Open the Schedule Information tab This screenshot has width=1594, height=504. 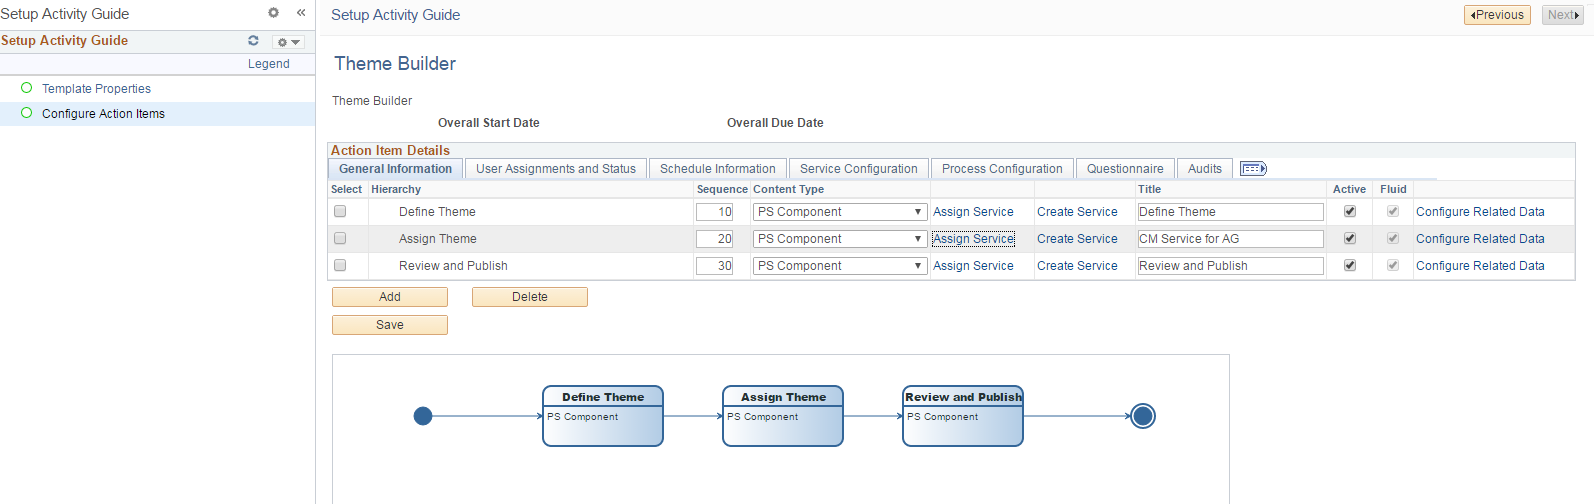pyautogui.click(x=718, y=169)
